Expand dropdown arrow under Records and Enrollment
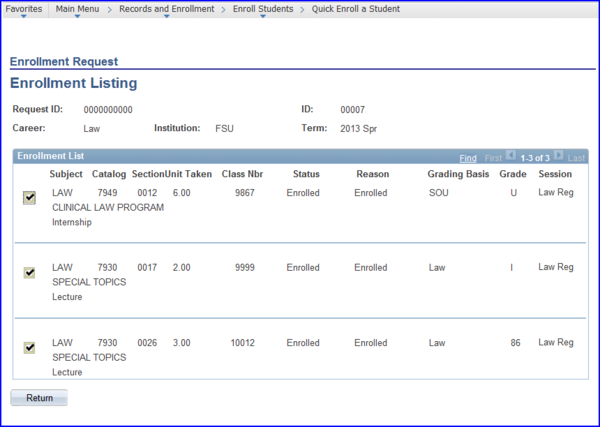This screenshot has height=427, width=600. pyautogui.click(x=166, y=16)
